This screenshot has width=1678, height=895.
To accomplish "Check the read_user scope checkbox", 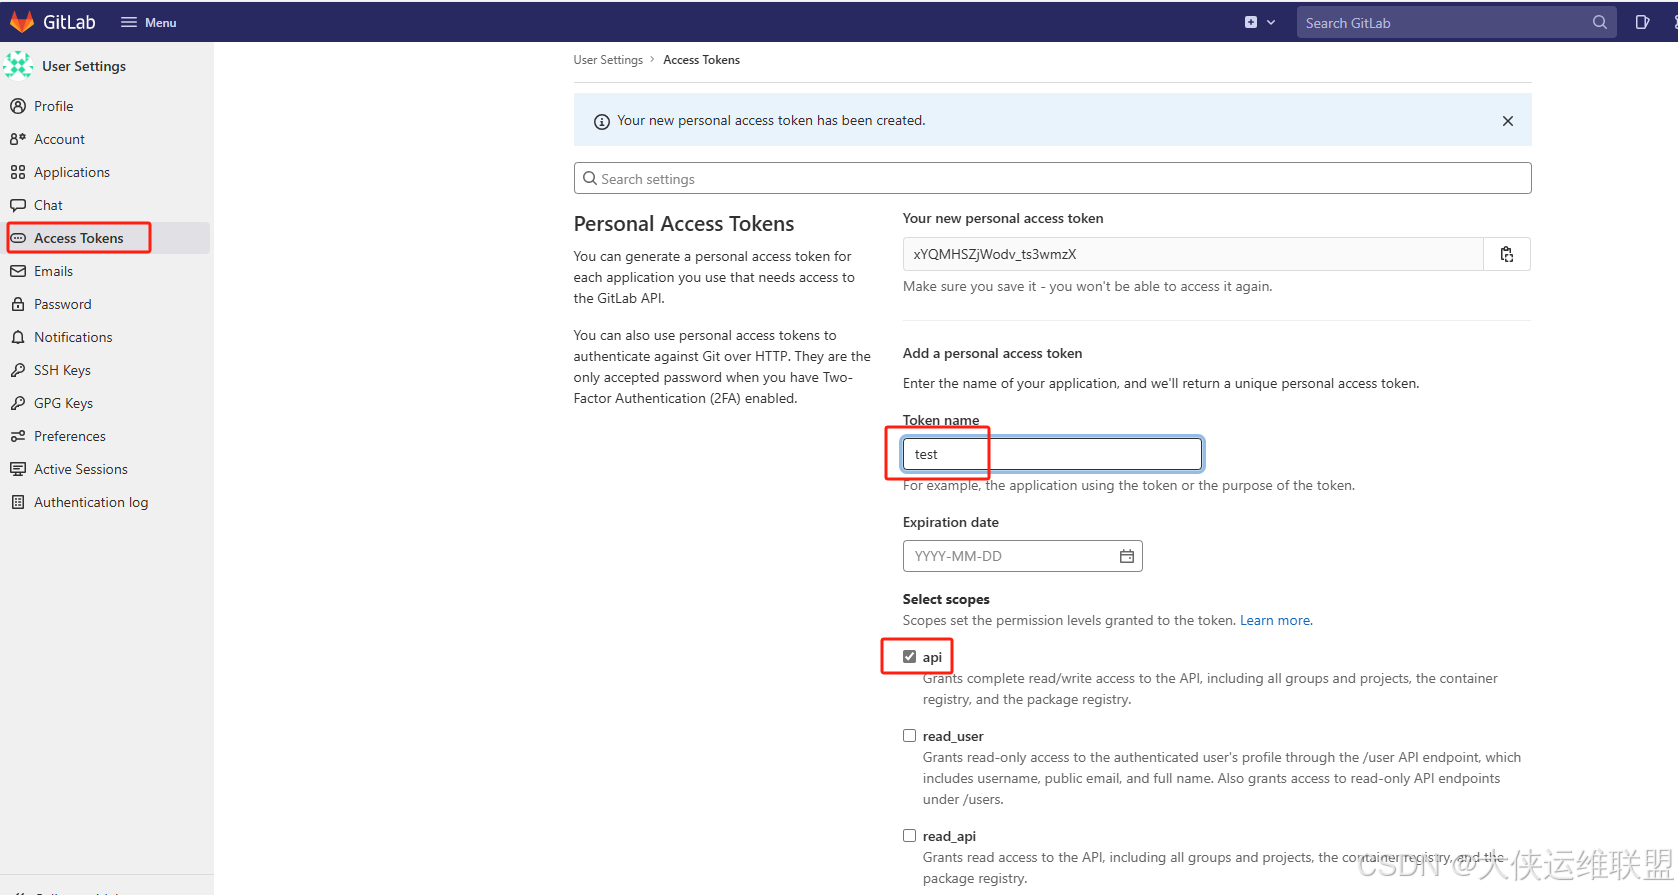I will [909, 736].
